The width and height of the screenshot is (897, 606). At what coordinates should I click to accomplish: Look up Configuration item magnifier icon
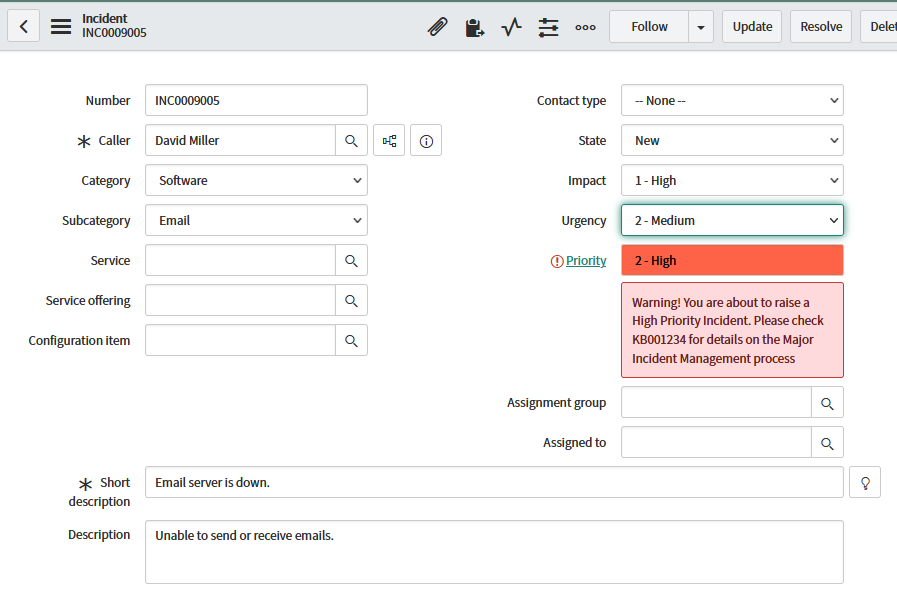coord(351,340)
